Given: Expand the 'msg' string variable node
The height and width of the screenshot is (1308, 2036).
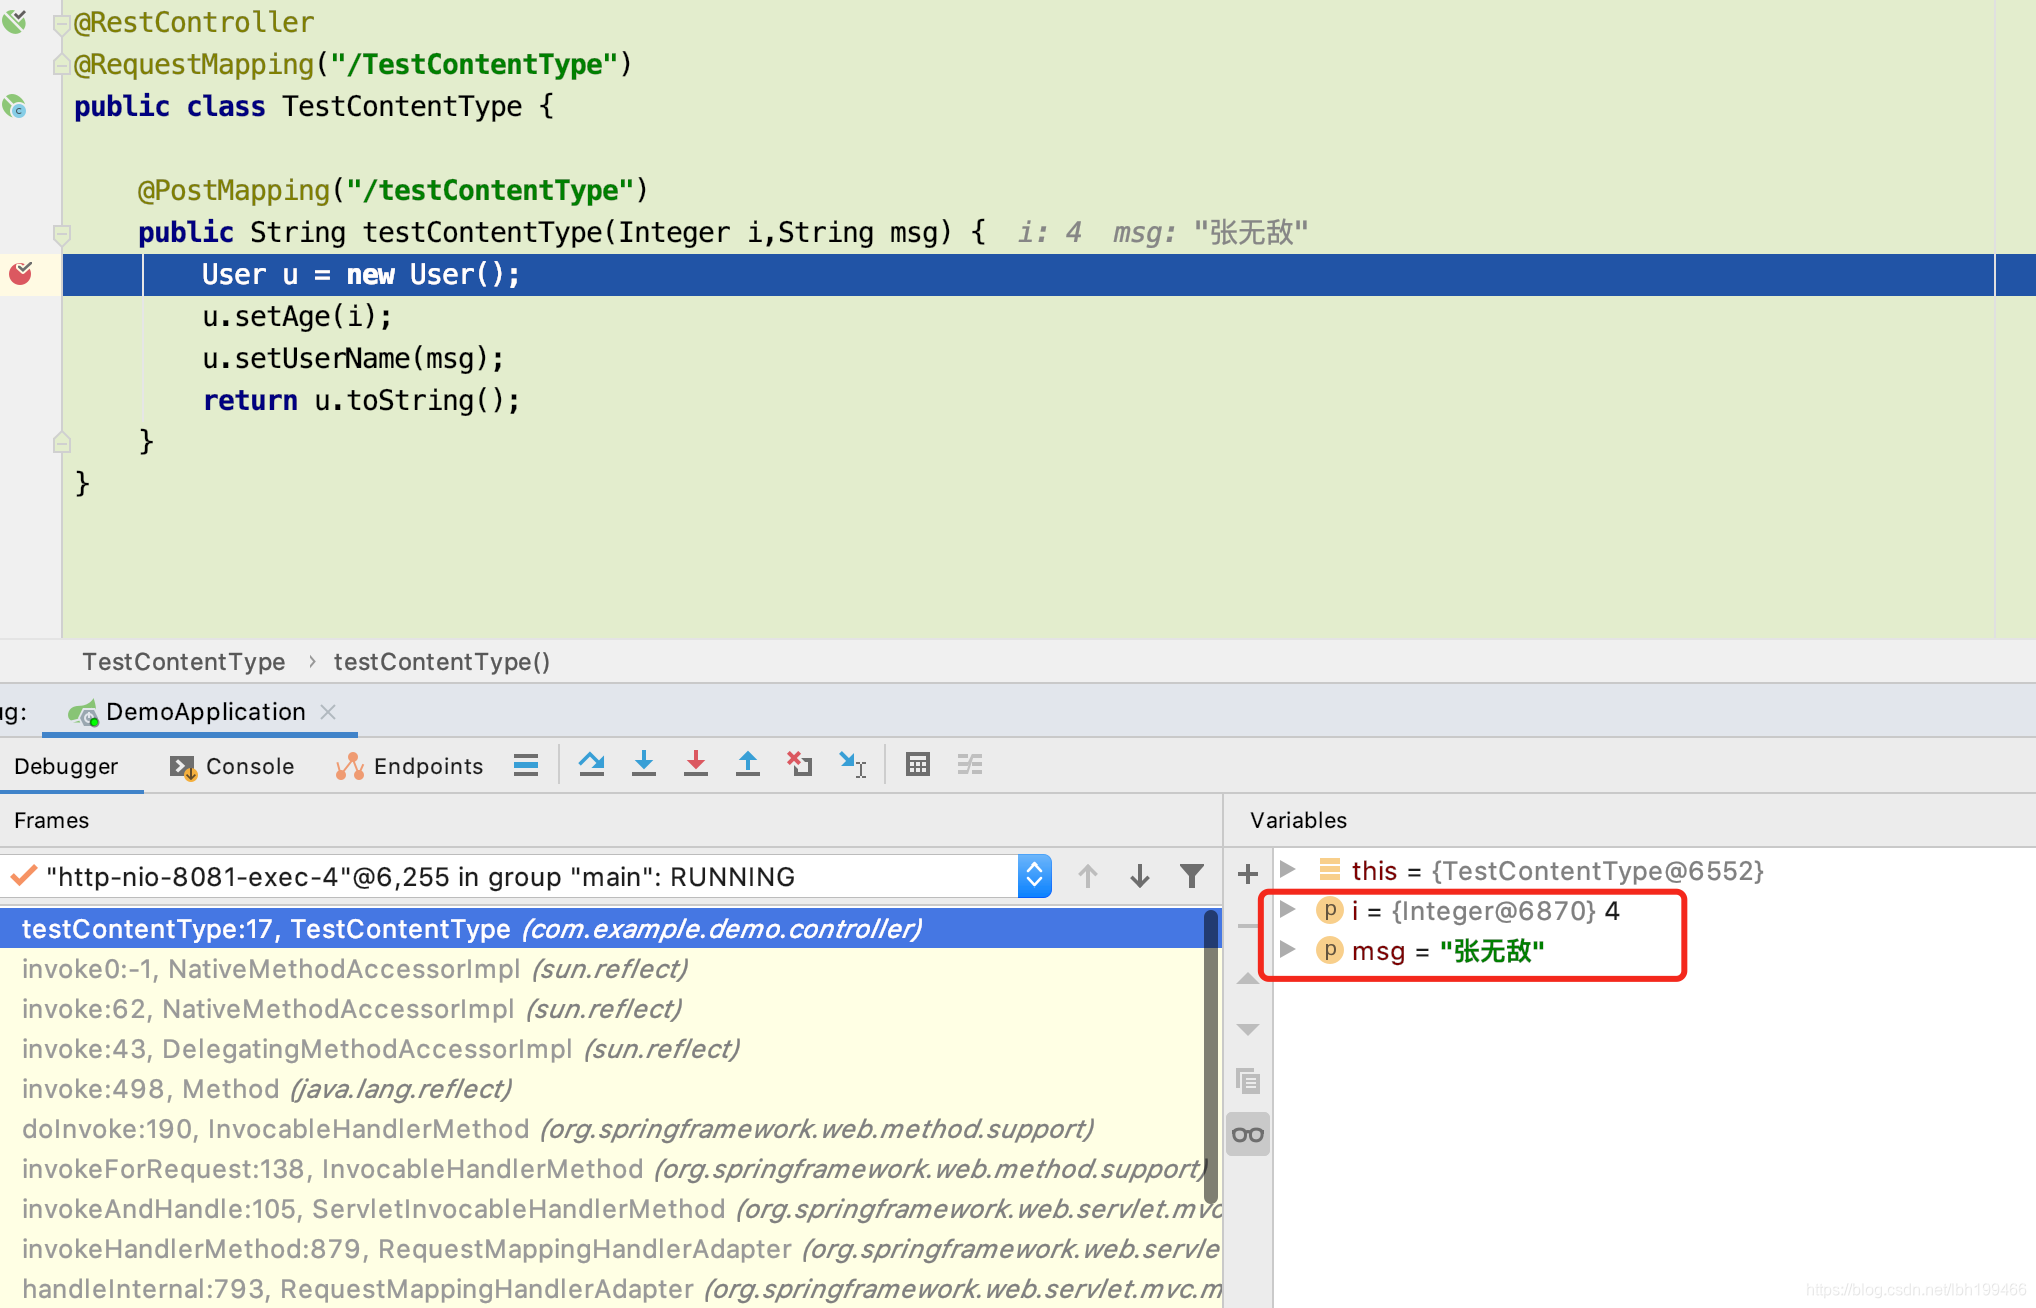Looking at the screenshot, I should 1288,950.
